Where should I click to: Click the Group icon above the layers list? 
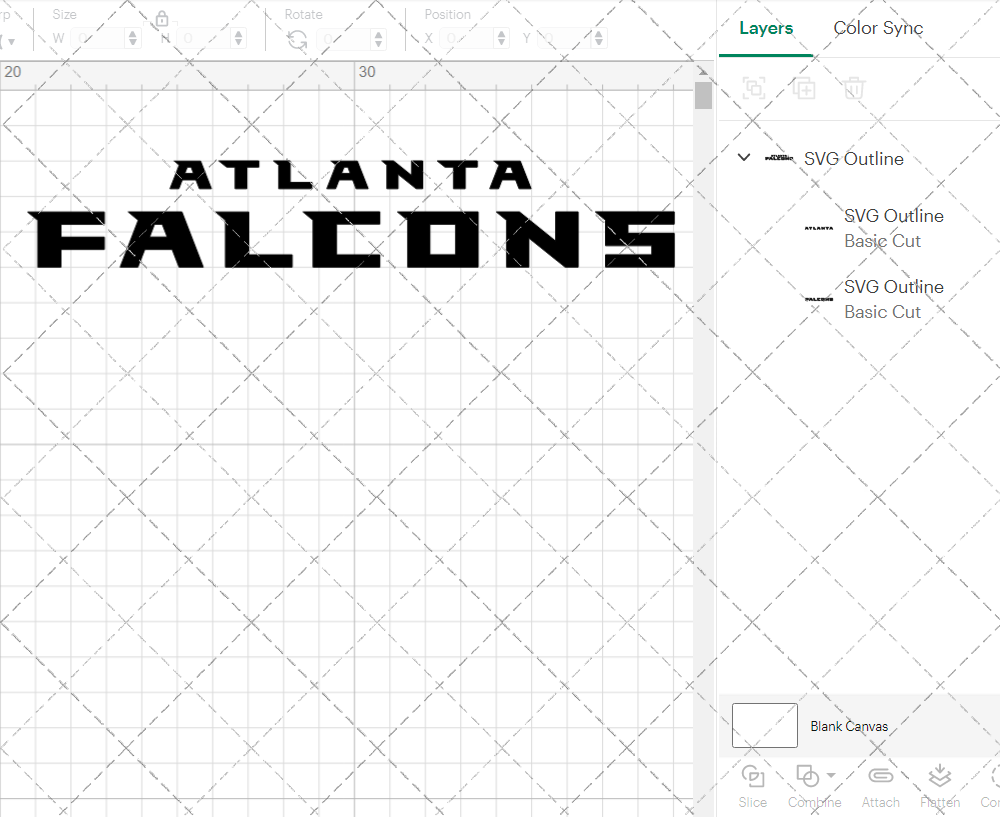[753, 88]
